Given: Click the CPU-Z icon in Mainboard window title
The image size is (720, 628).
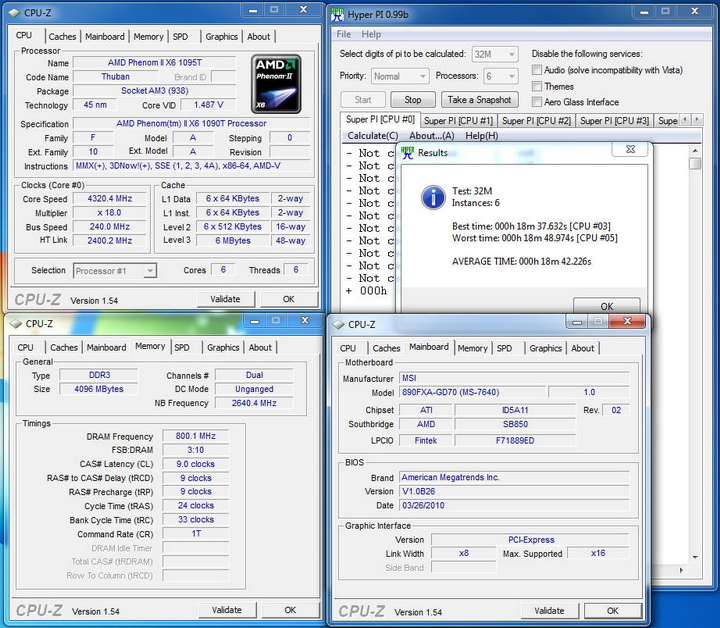Looking at the screenshot, I should (x=338, y=324).
